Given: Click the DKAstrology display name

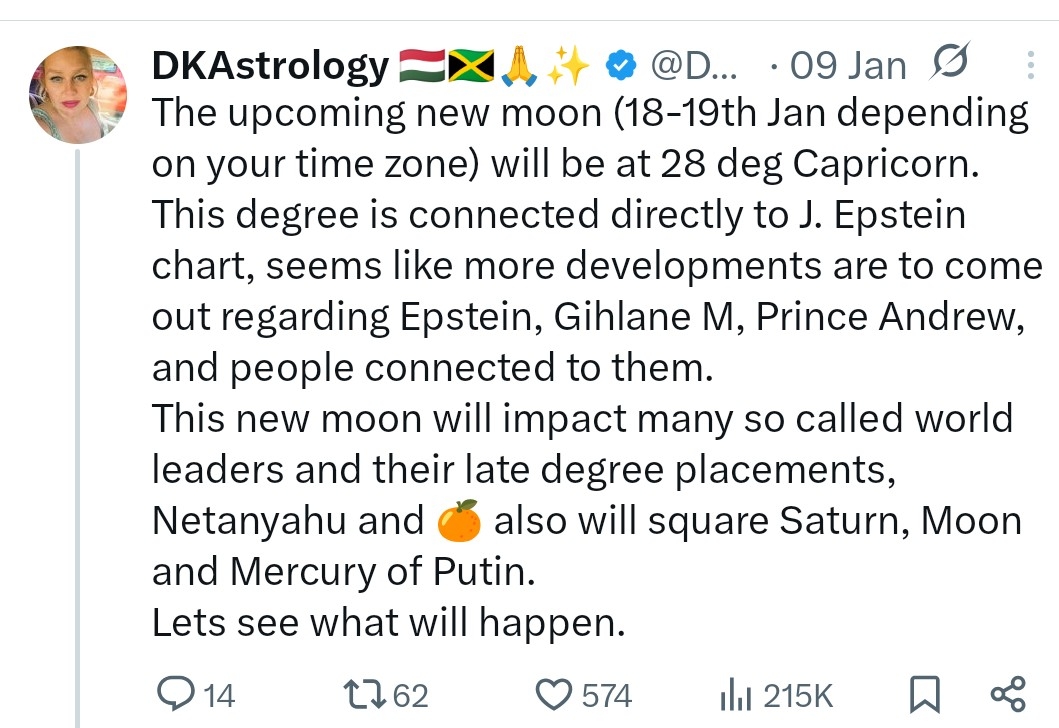Looking at the screenshot, I should pyautogui.click(x=270, y=67).
